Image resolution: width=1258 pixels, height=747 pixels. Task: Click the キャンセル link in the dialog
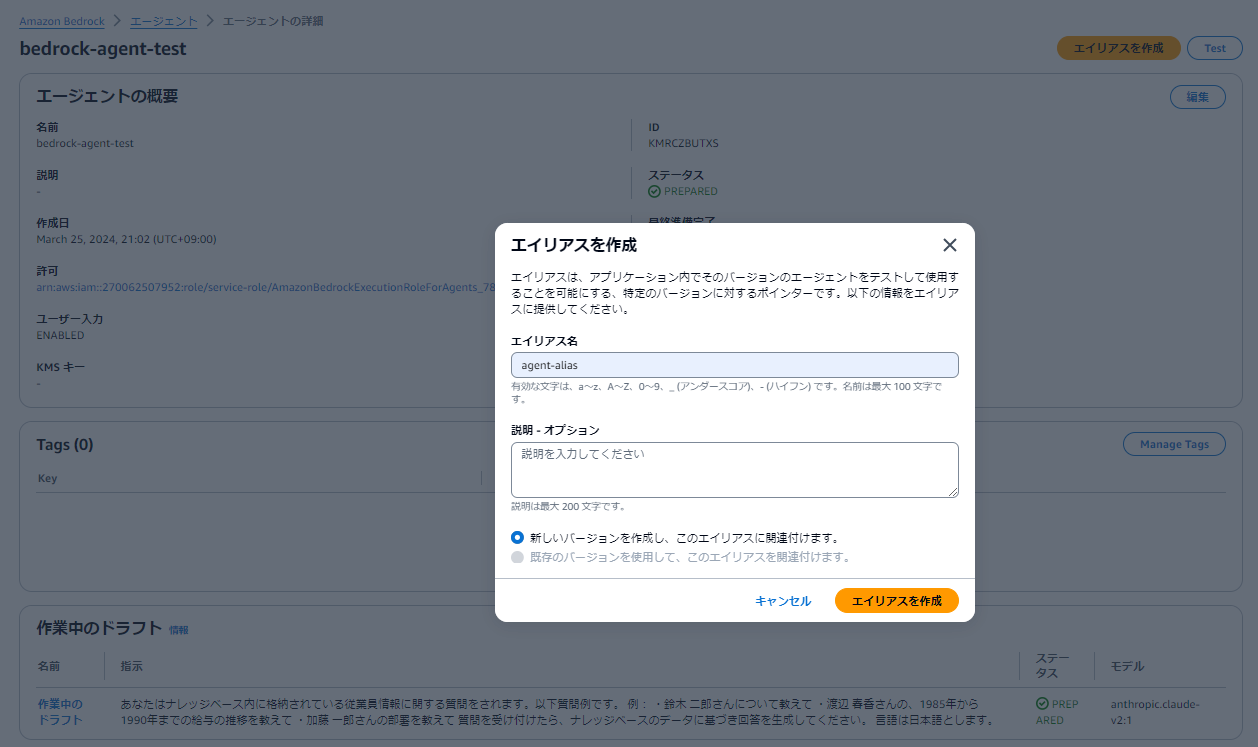tap(783, 600)
